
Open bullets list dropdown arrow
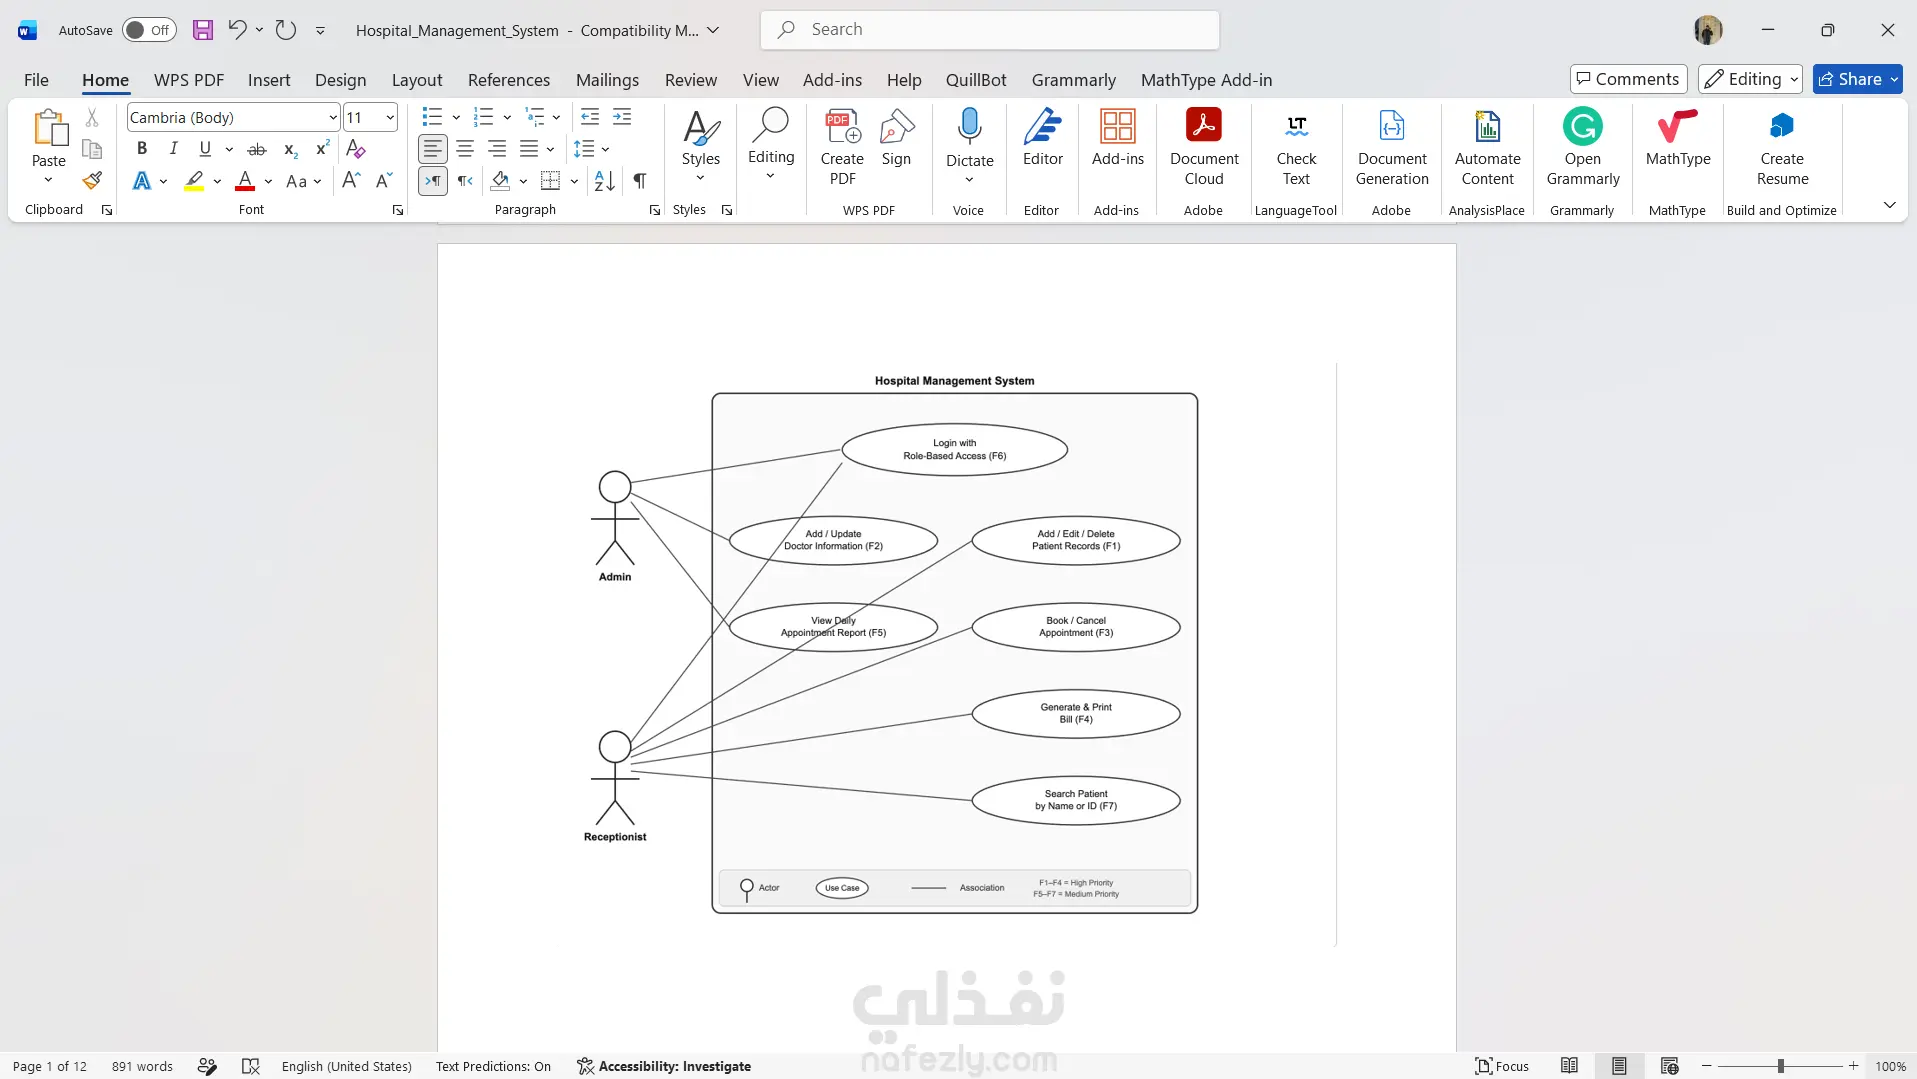pyautogui.click(x=456, y=118)
